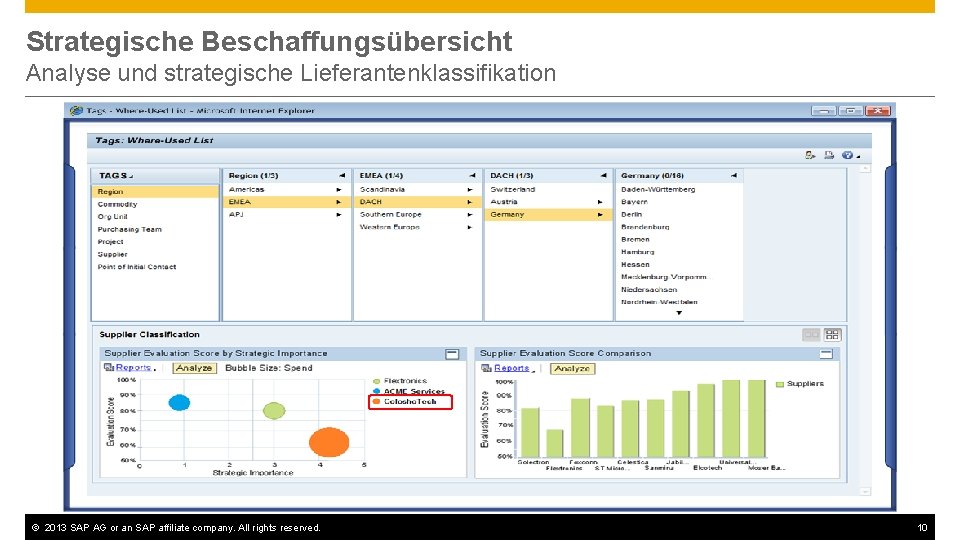Image resolution: width=960 pixels, height=540 pixels.
Task: Click the print icon in toolbar
Action: click(829, 156)
